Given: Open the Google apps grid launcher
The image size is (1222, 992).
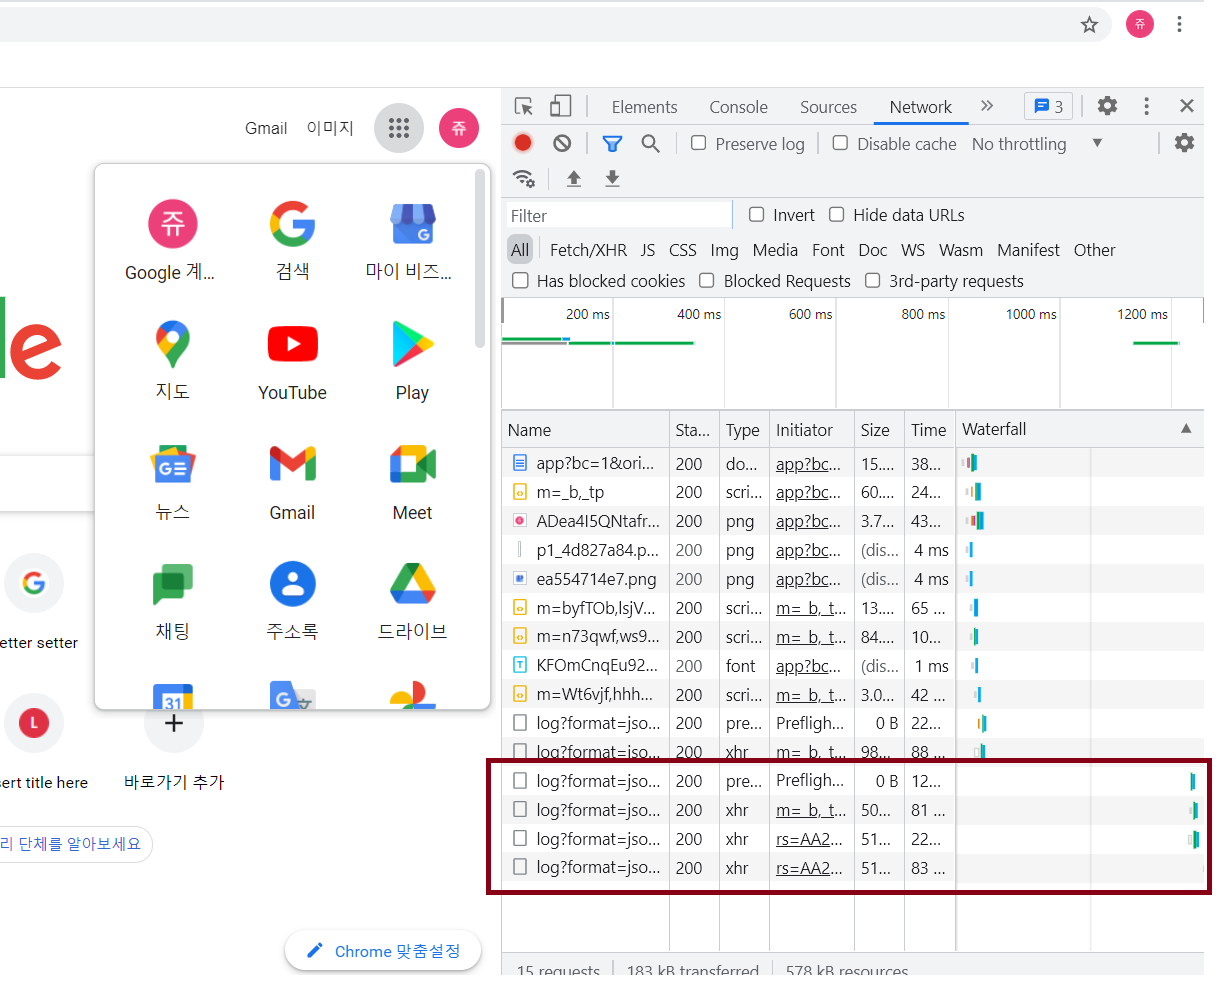Looking at the screenshot, I should click(399, 128).
